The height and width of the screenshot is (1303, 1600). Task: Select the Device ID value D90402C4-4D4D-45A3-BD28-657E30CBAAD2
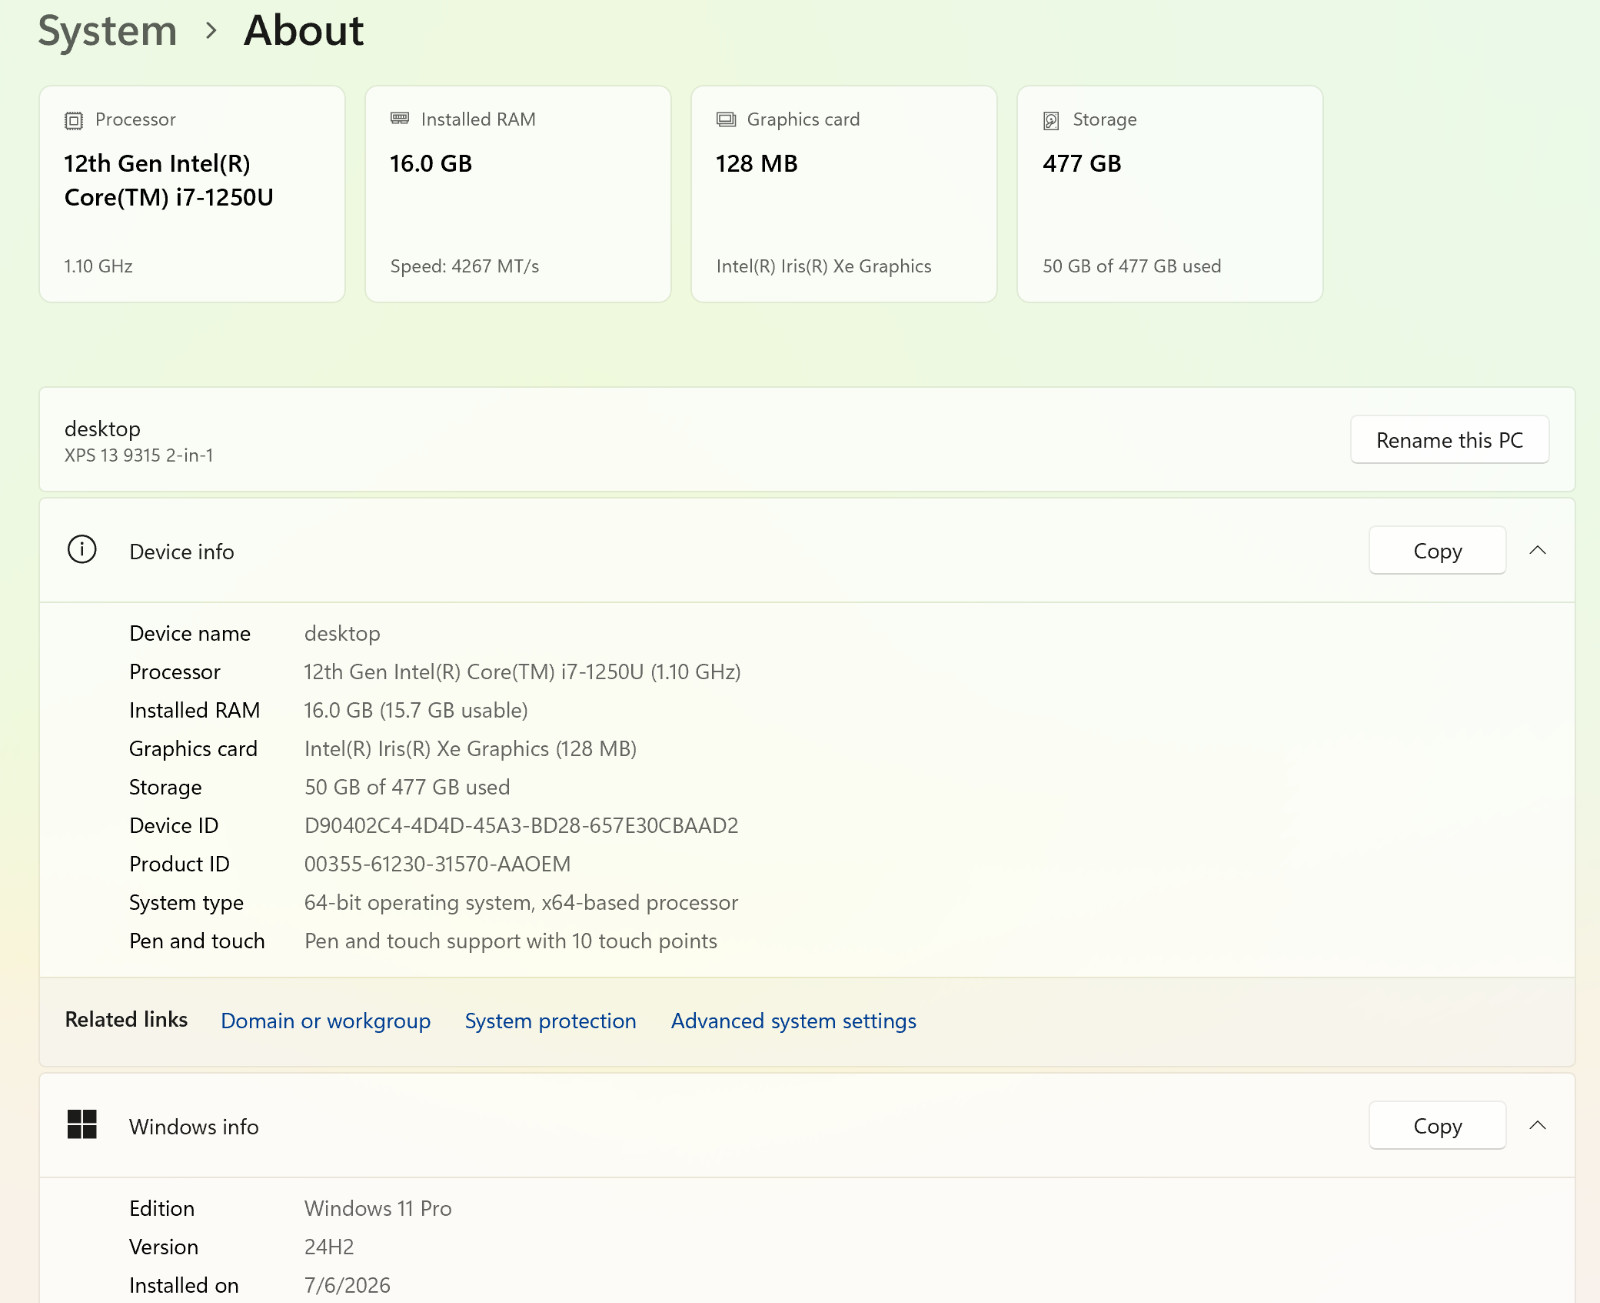pyautogui.click(x=521, y=826)
